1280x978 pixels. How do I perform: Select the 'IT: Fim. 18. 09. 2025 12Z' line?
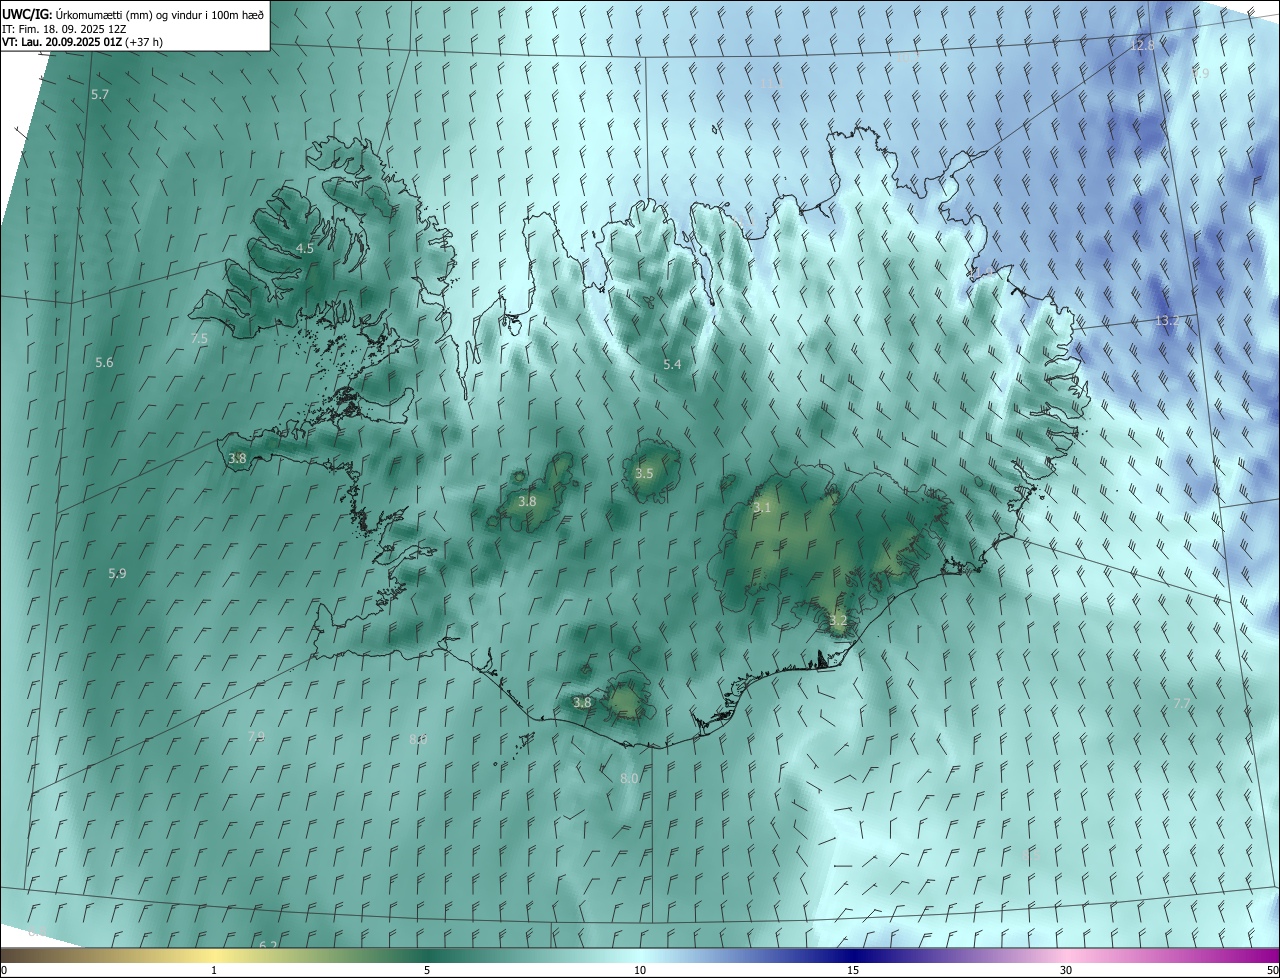tap(65, 29)
